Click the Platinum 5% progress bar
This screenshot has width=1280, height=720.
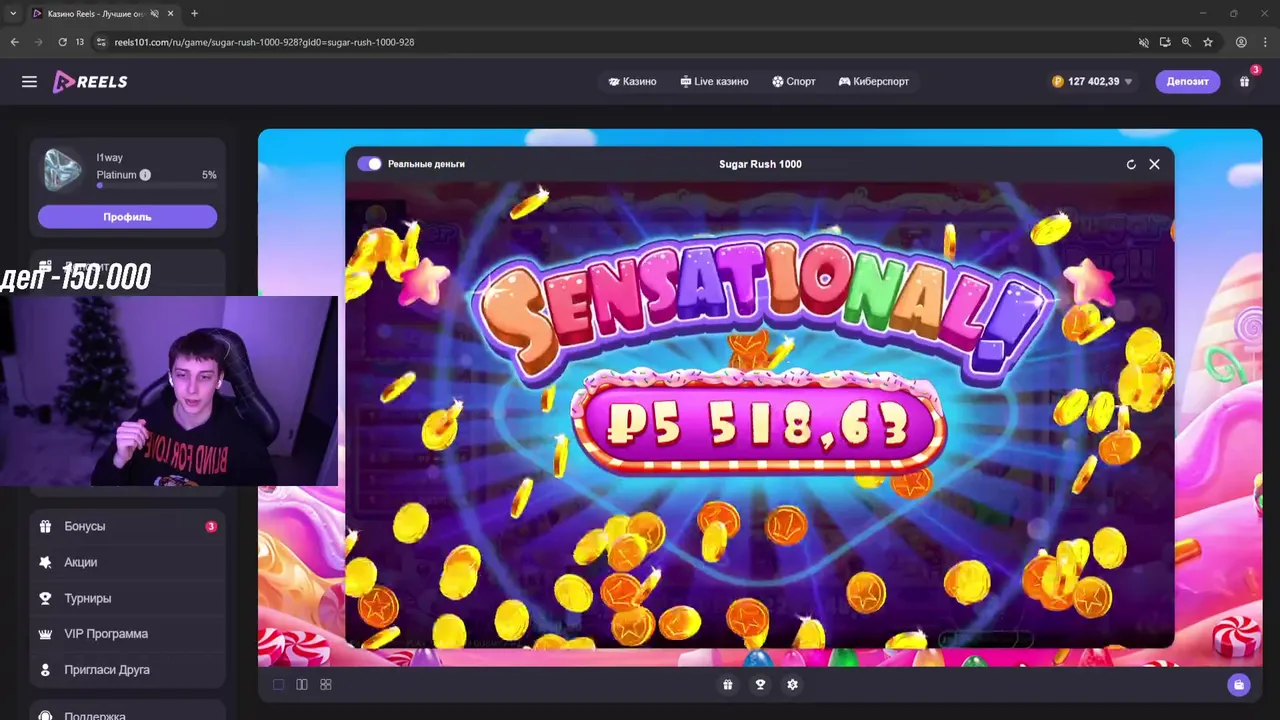[156, 185]
